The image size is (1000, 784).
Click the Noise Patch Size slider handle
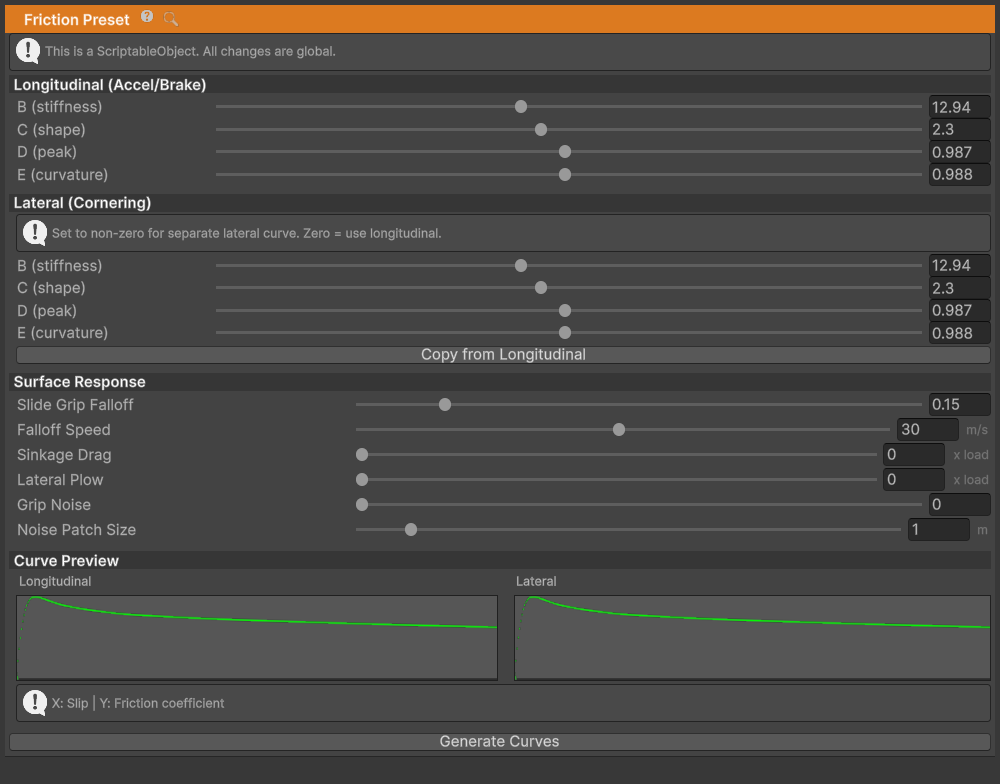click(x=411, y=529)
